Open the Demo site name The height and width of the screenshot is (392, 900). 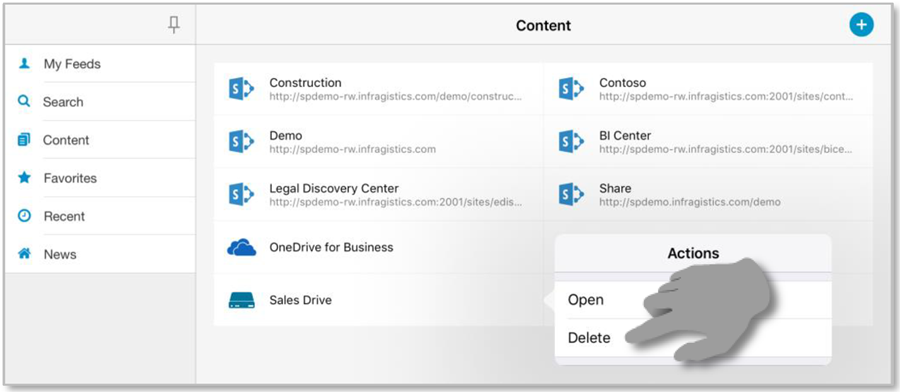coord(286,135)
